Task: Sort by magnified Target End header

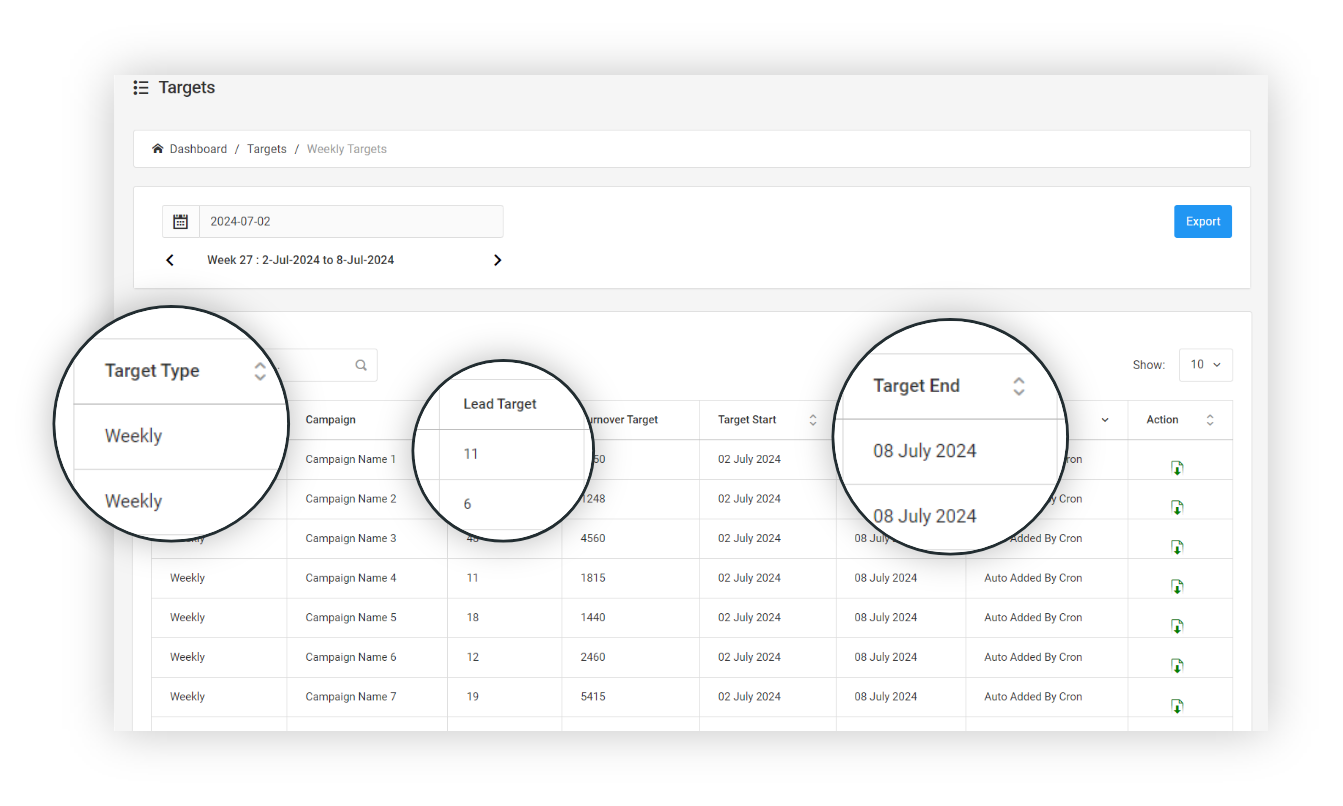Action: coord(1018,386)
